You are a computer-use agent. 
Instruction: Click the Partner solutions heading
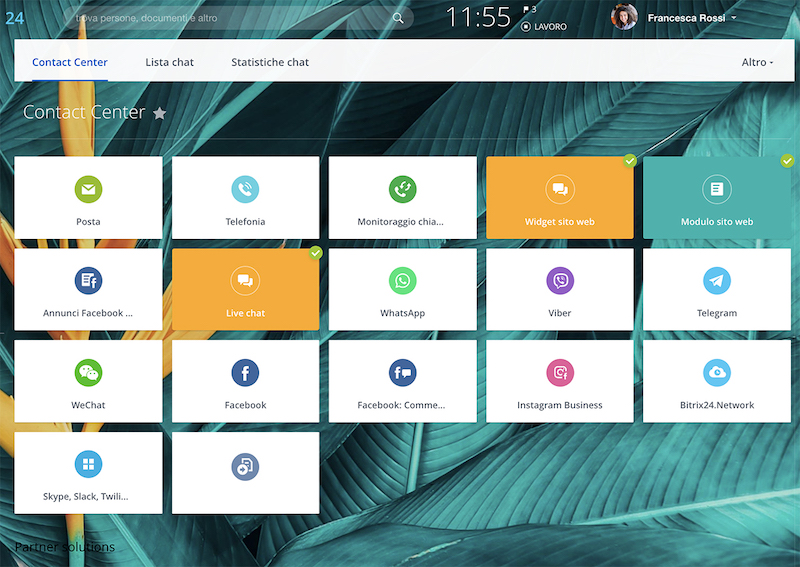[x=65, y=547]
